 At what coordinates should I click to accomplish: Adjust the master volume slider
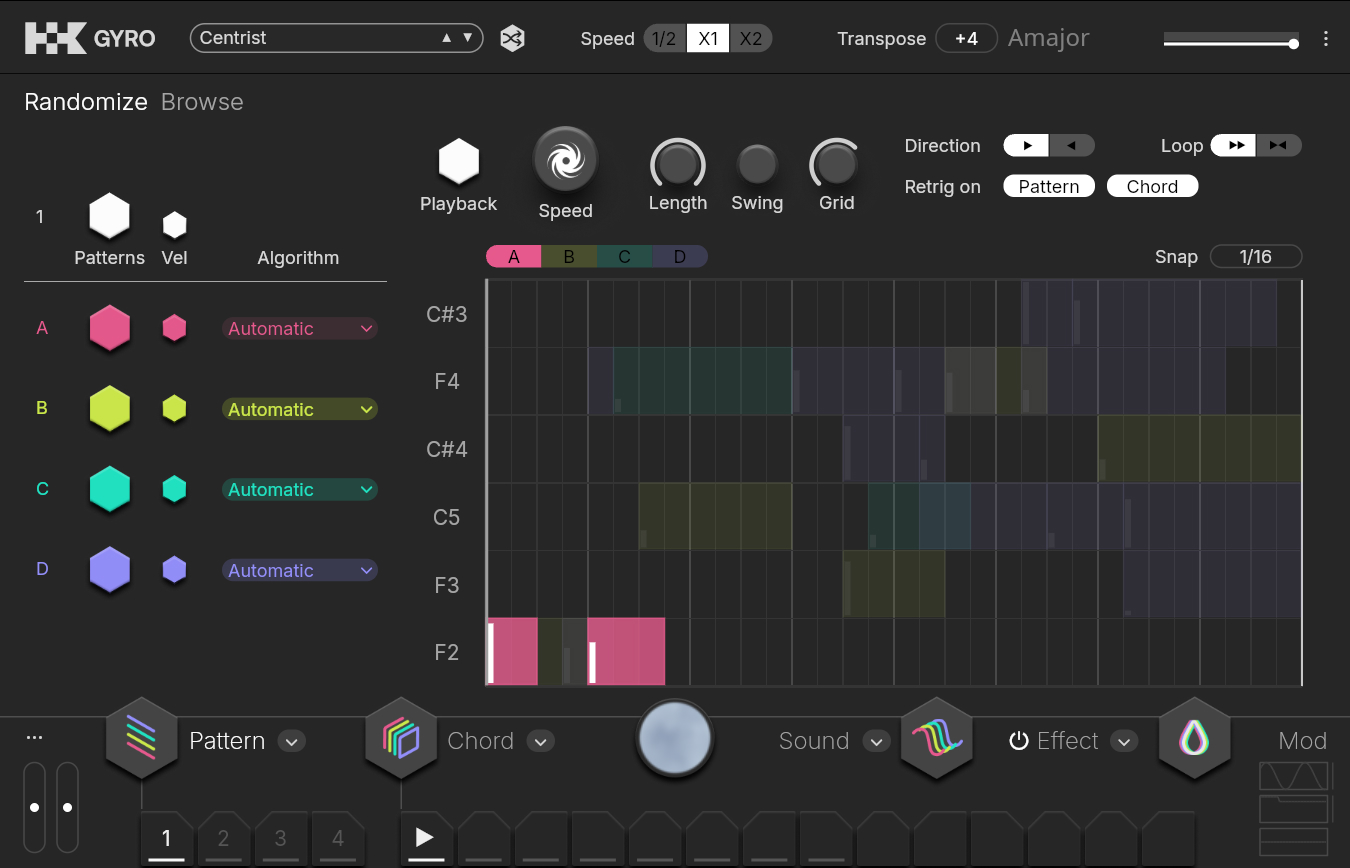[1231, 43]
